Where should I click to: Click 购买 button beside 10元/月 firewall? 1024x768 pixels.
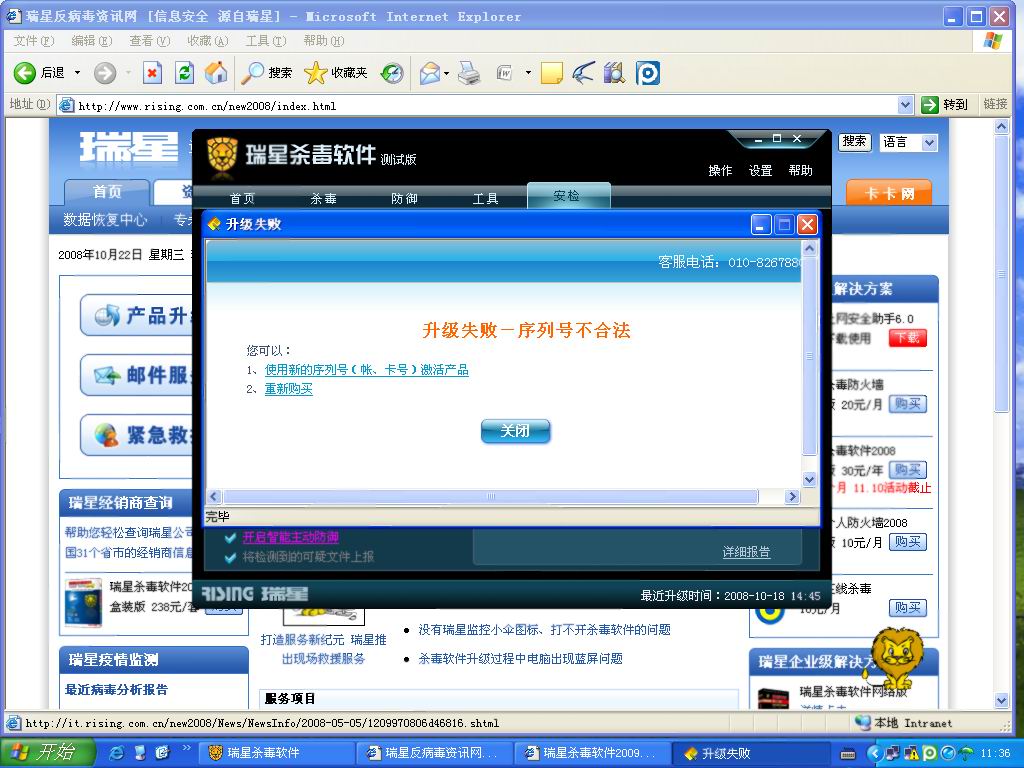point(908,541)
